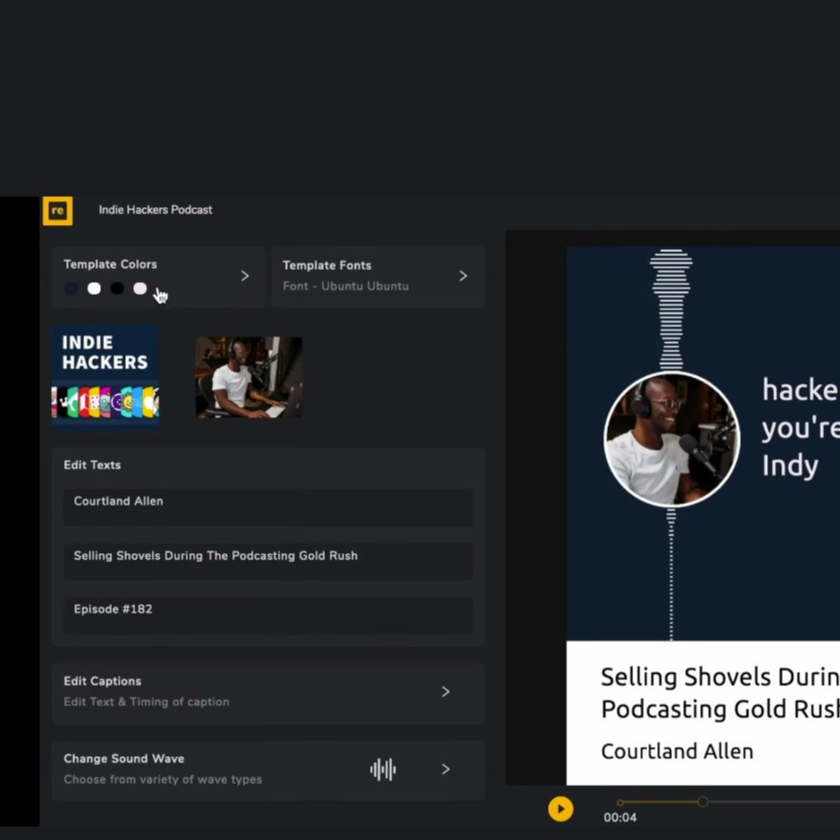Click the 'Indie Hackers Podcast' project title
The height and width of the screenshot is (840, 840).
[x=155, y=210]
